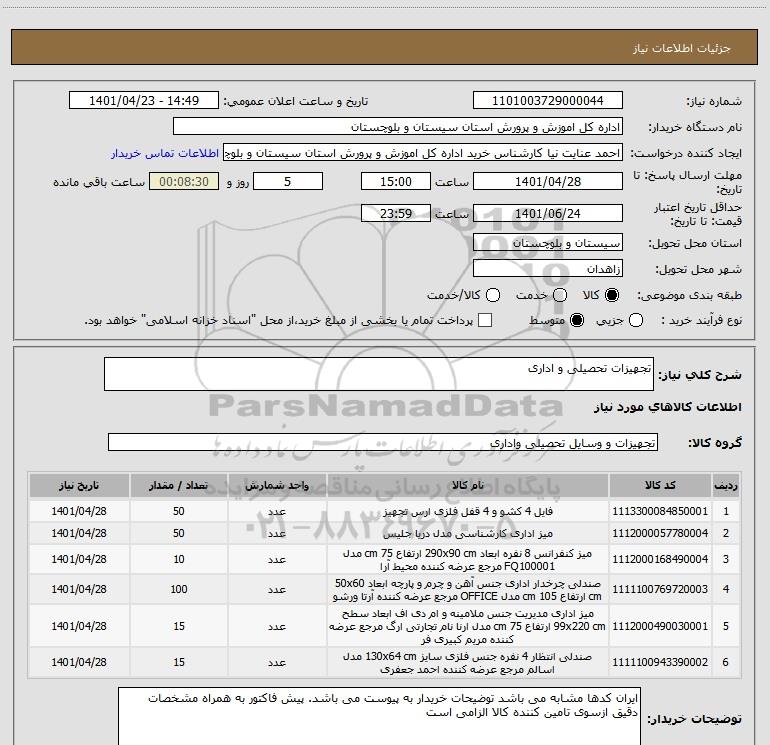
Task: Click the نوع فرآیند خرید label
Action: coord(701,320)
